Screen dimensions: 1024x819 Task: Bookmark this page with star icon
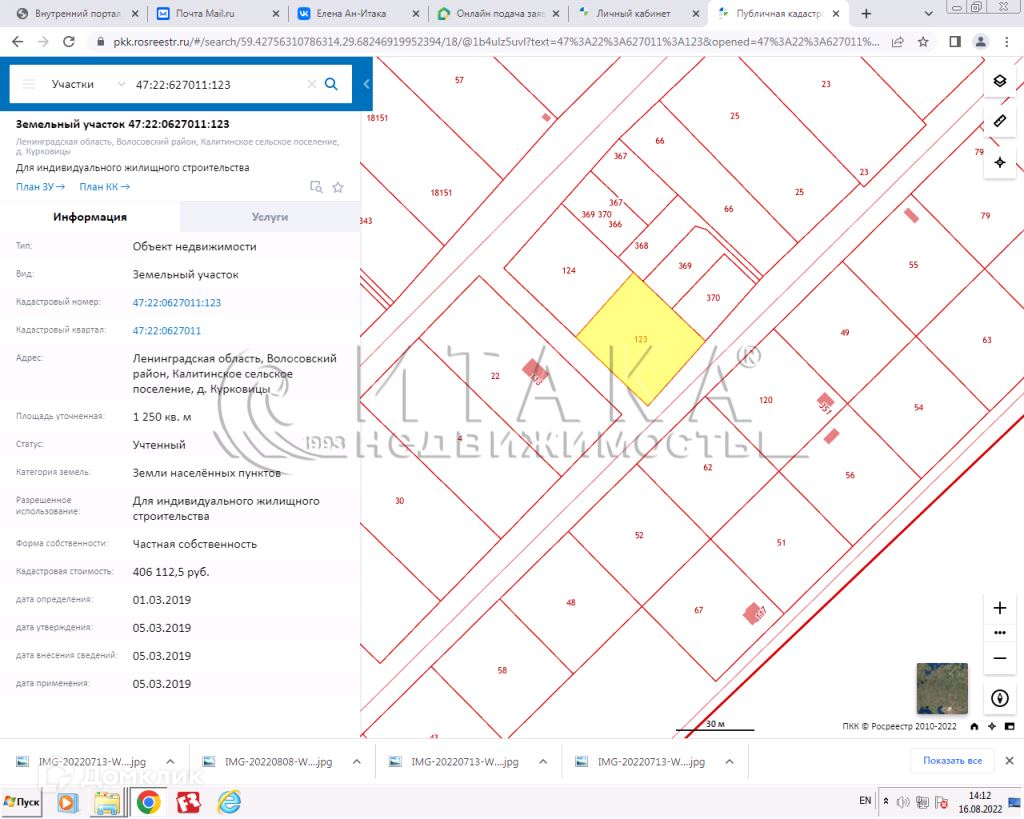pyautogui.click(x=923, y=42)
